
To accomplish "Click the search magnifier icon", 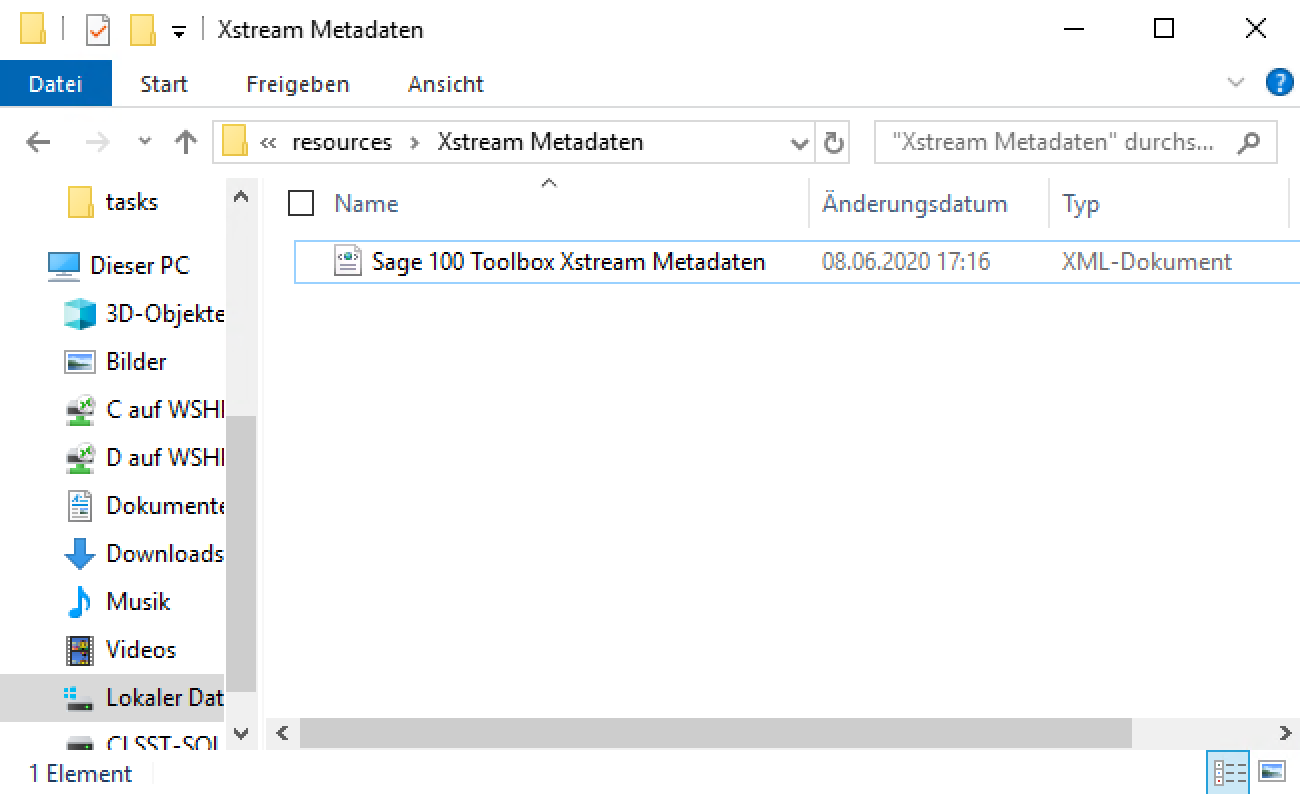I will click(1248, 143).
